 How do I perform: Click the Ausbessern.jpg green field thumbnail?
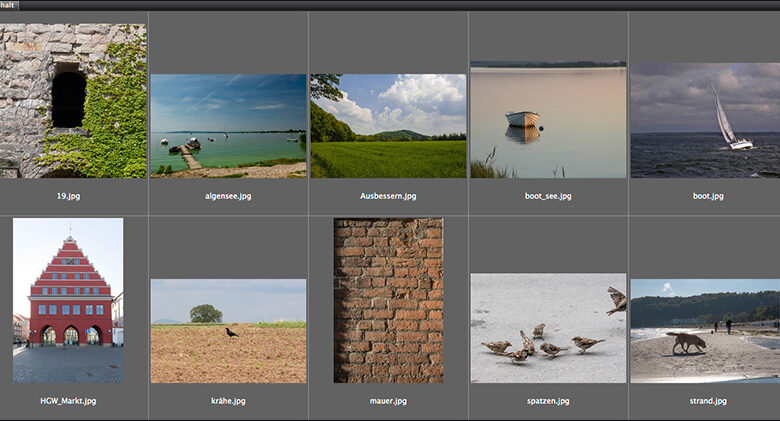point(388,126)
